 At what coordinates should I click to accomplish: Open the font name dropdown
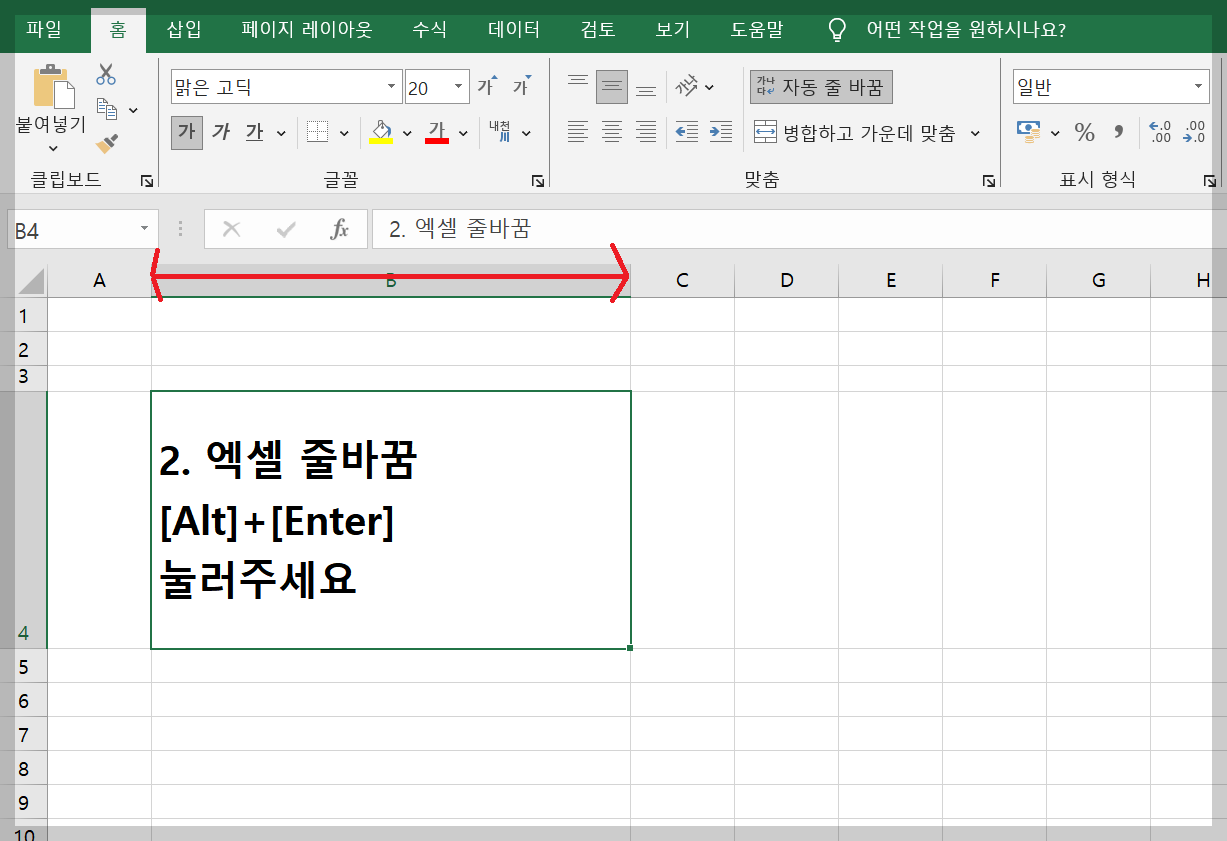(x=391, y=87)
